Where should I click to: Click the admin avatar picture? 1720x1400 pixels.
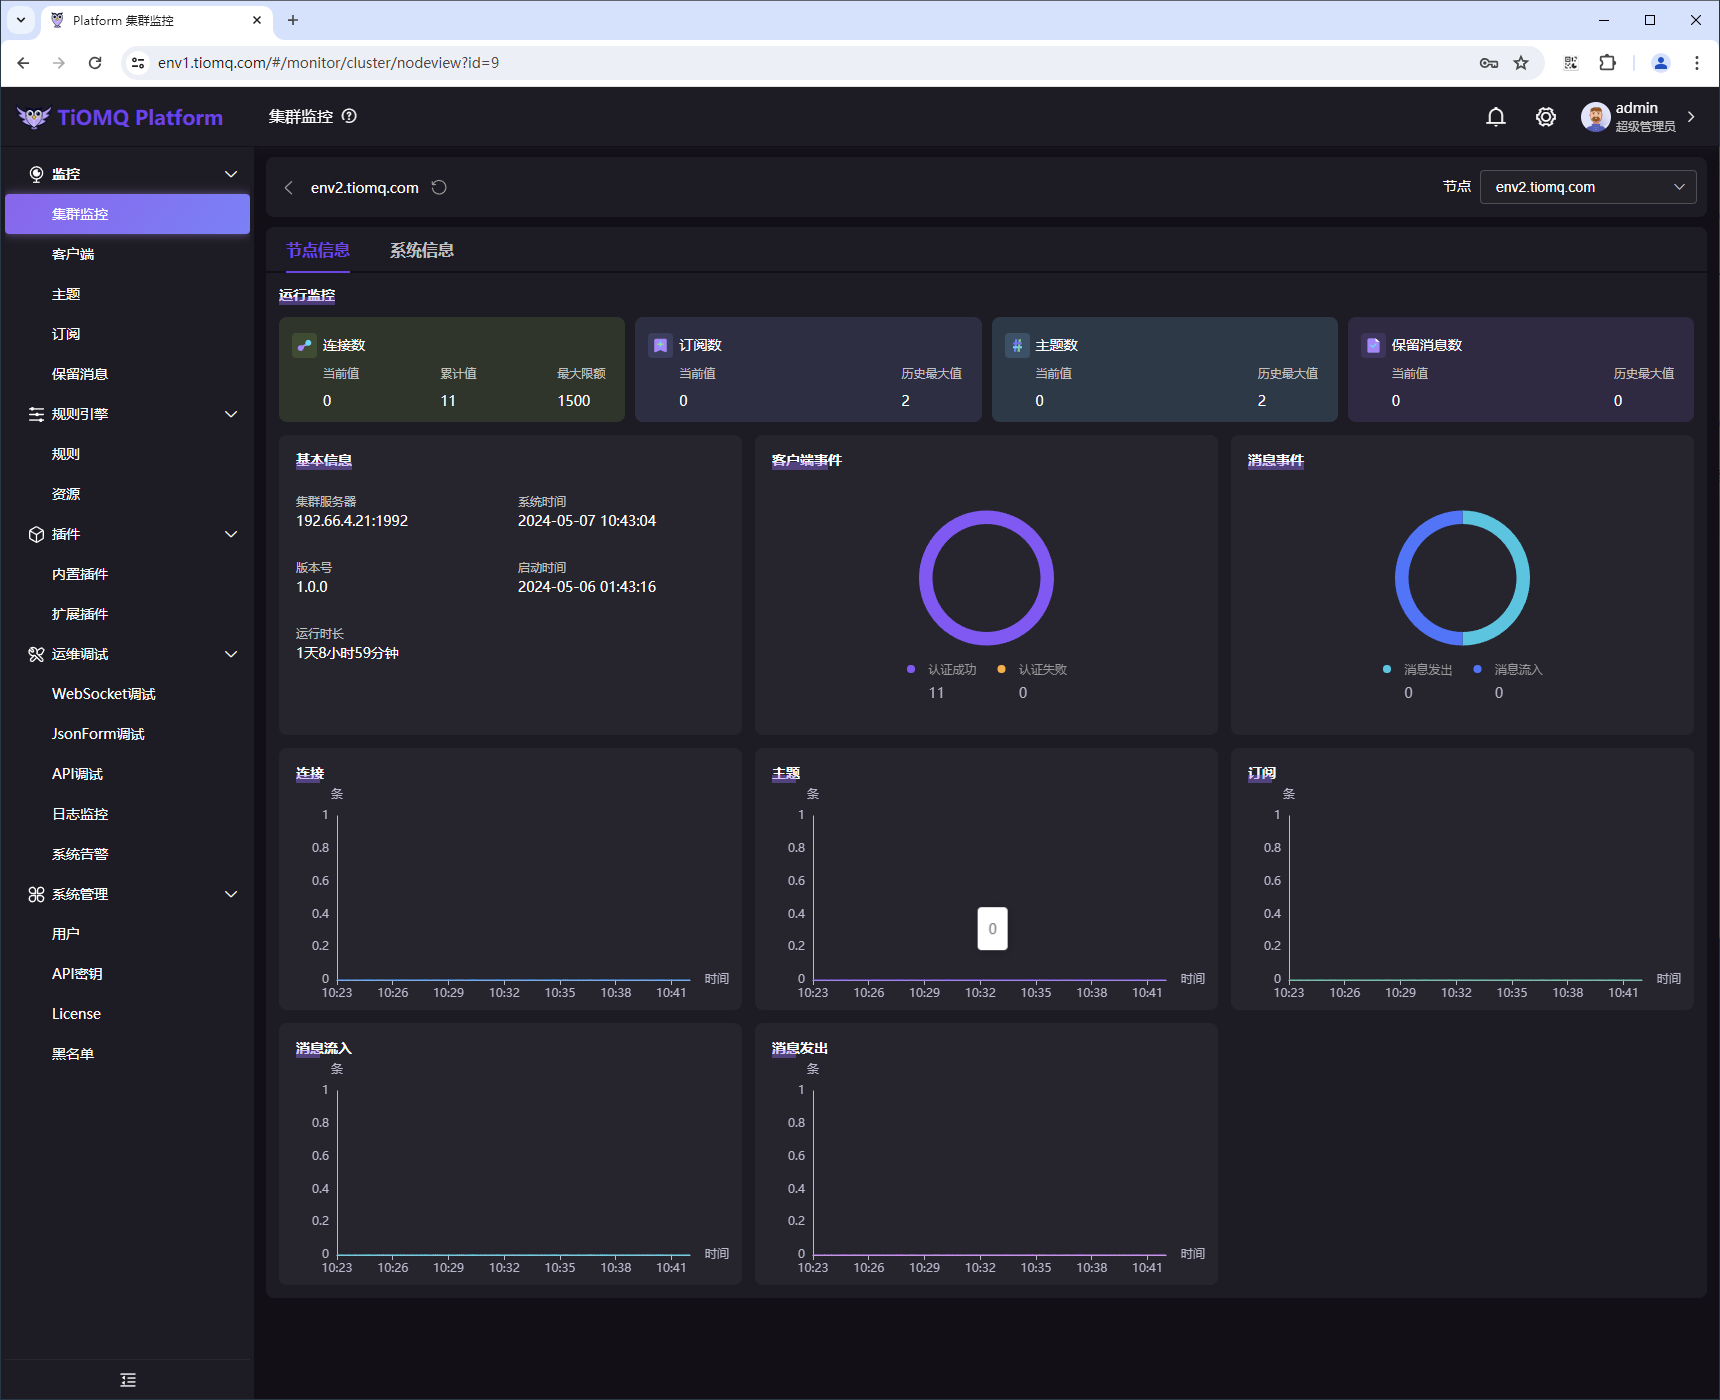[x=1595, y=117]
